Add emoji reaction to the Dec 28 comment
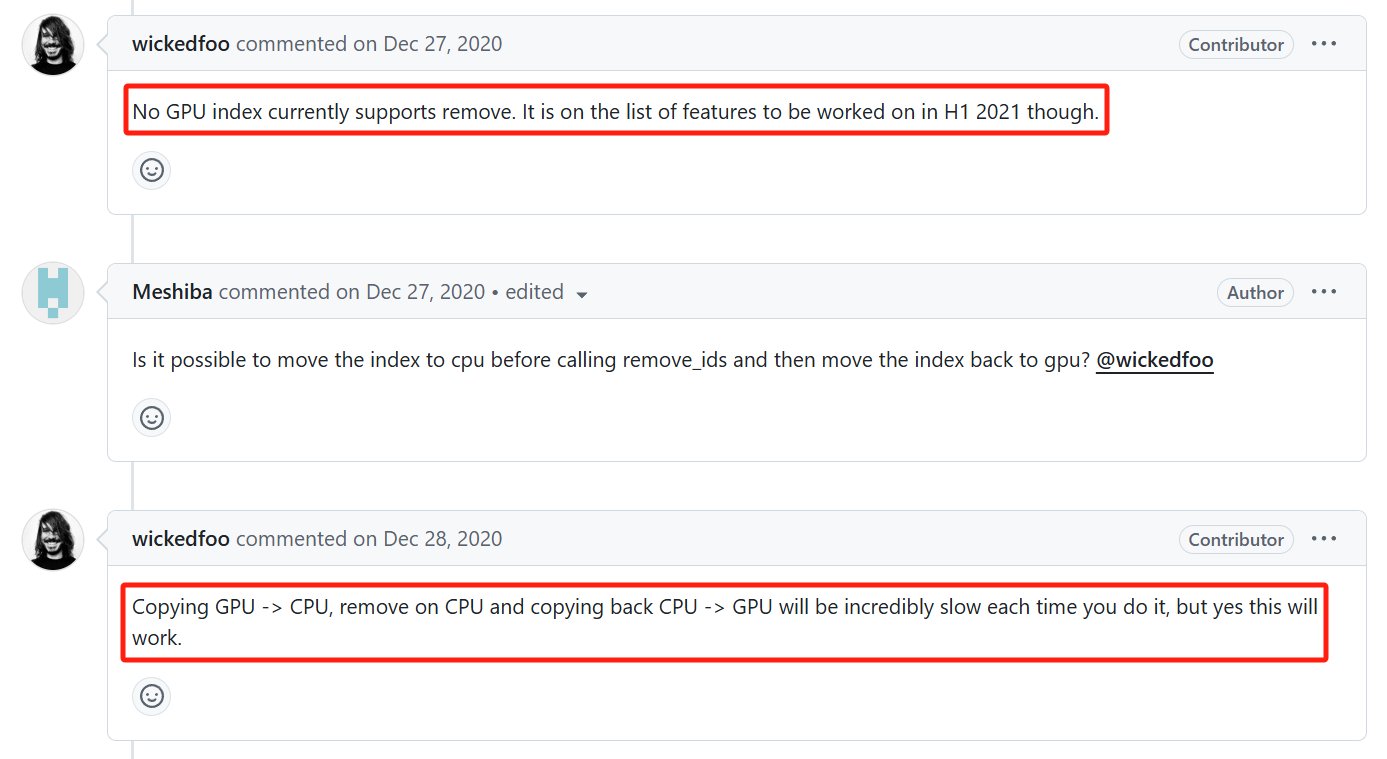Image resolution: width=1387 pixels, height=759 pixels. (x=152, y=696)
